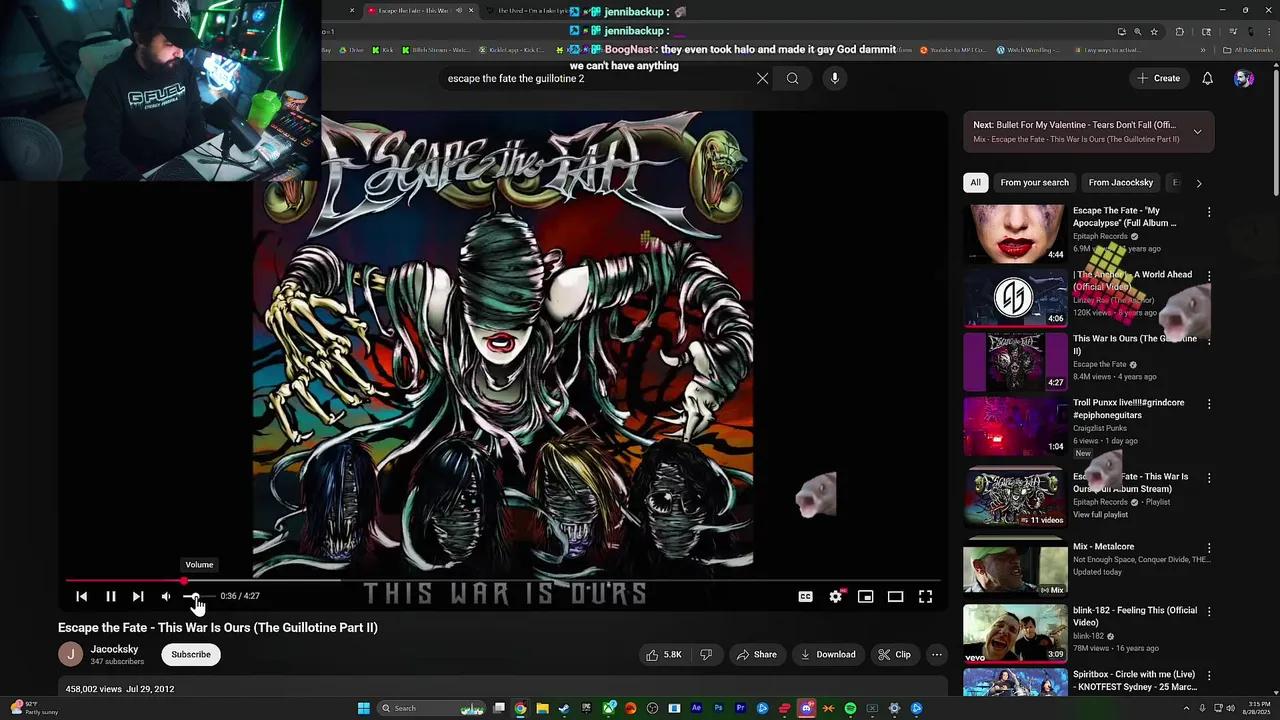Open the Jacocksky channel avatar
This screenshot has width=1280, height=720.
pos(70,654)
